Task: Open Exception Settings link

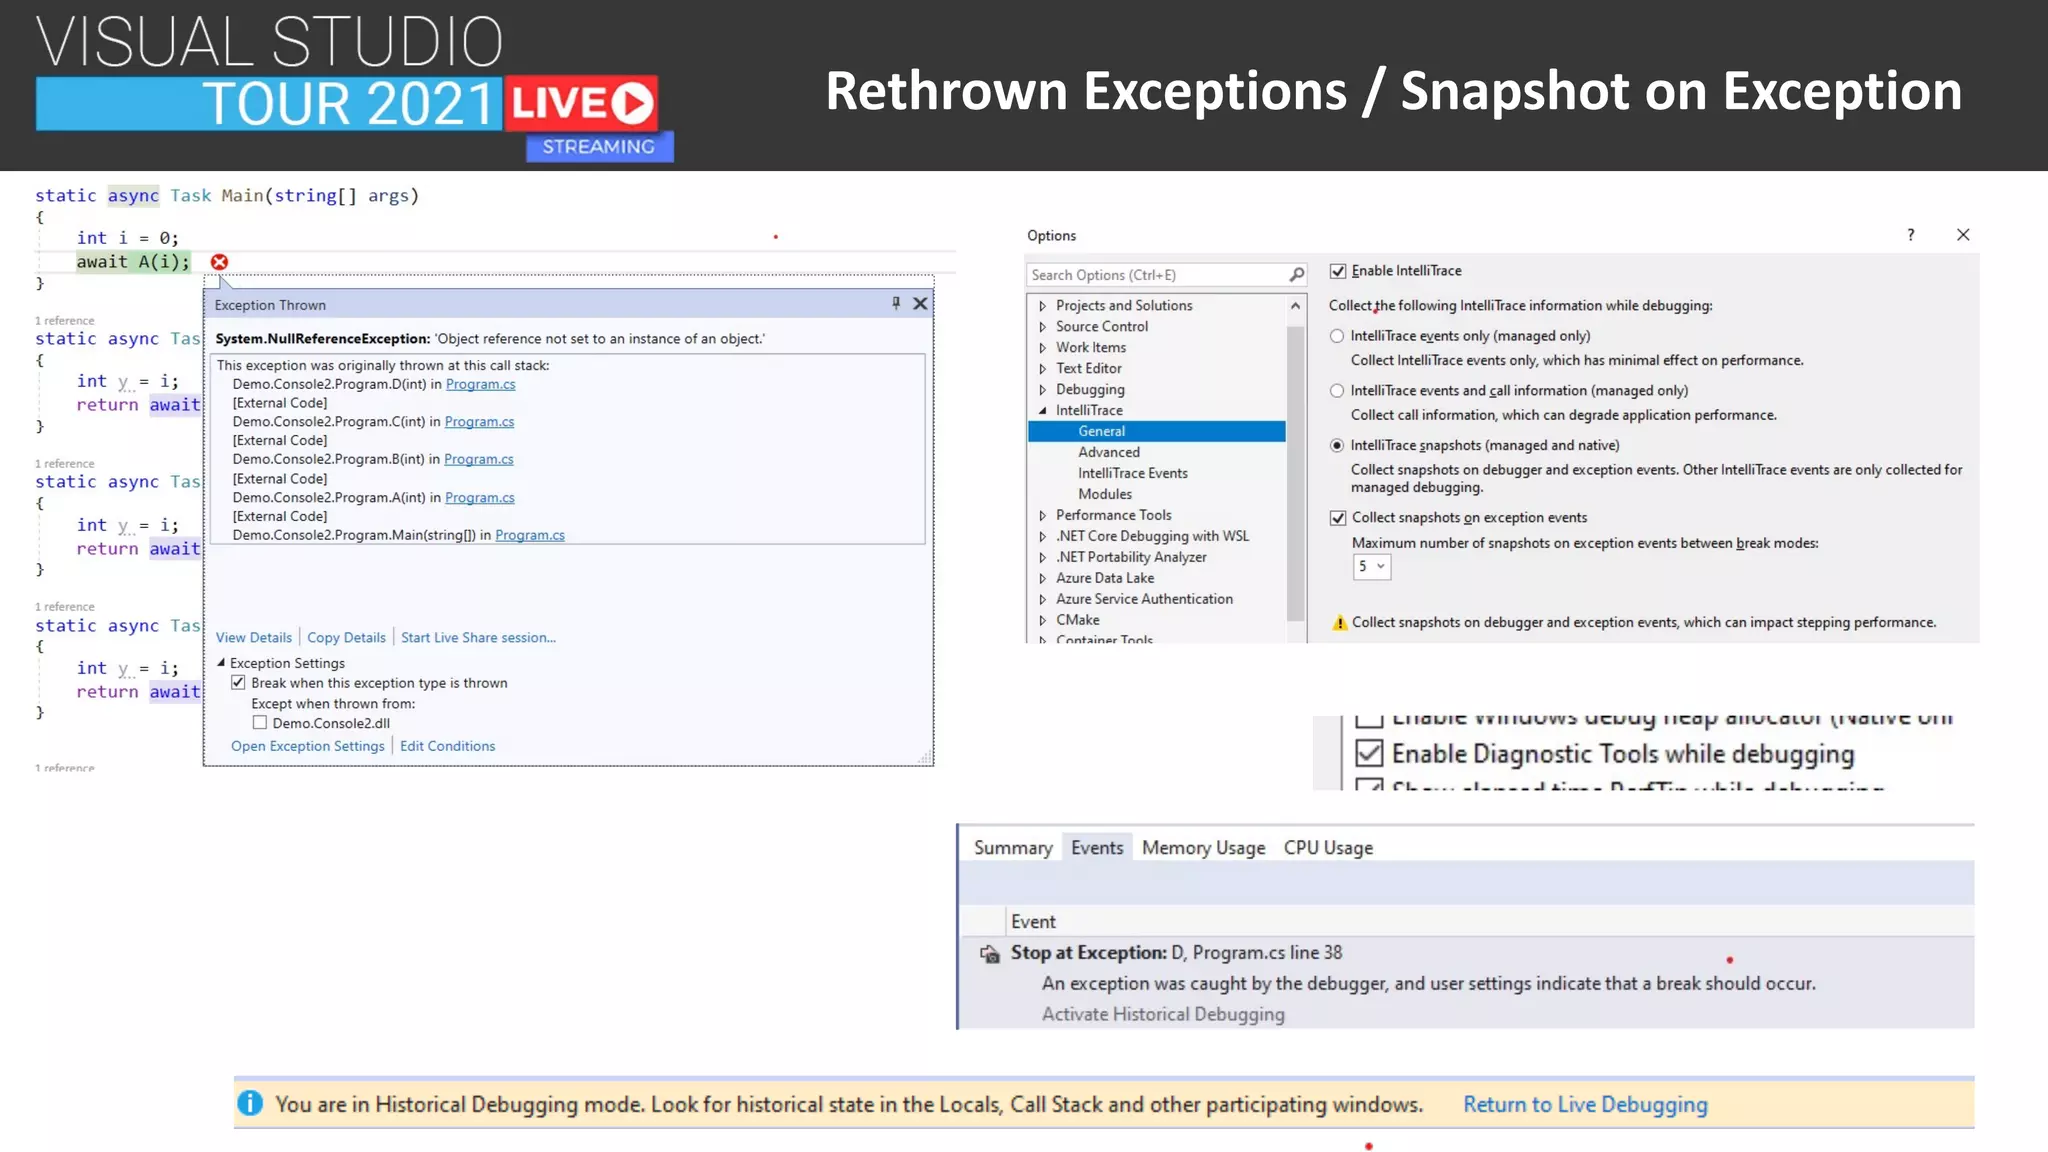Action: click(x=308, y=746)
